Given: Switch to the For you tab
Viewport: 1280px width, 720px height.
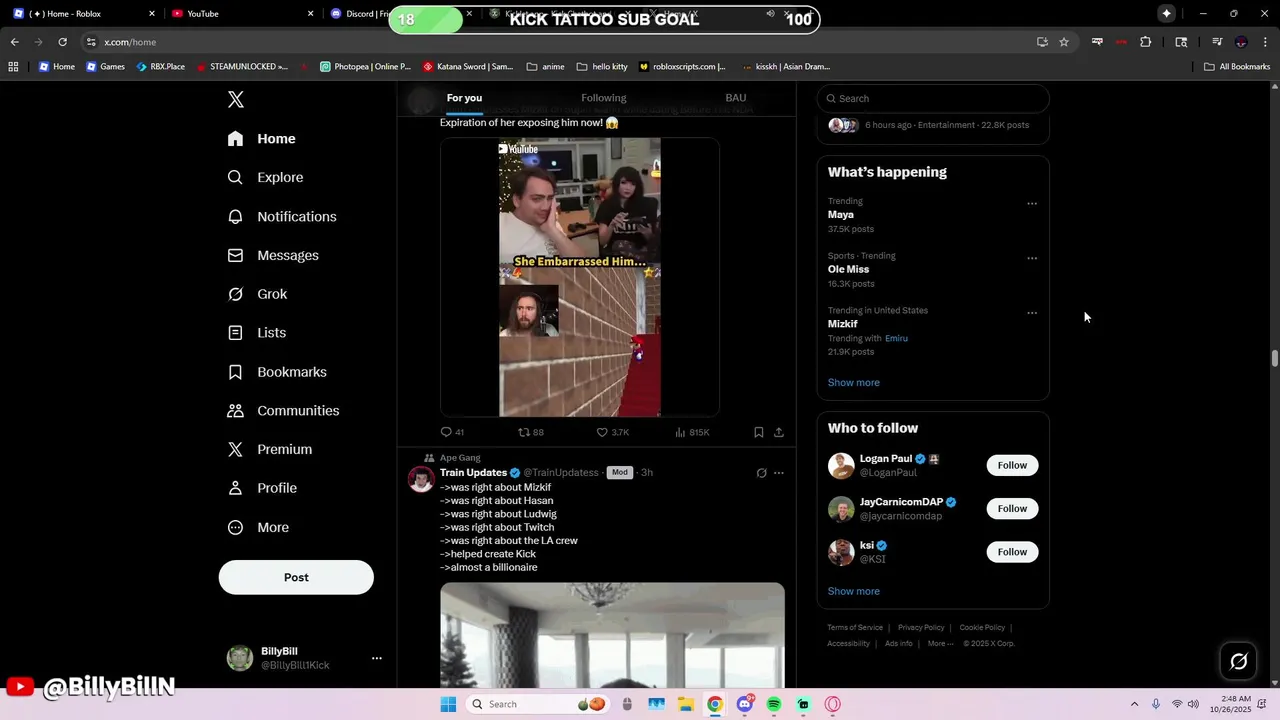Looking at the screenshot, I should (x=464, y=98).
